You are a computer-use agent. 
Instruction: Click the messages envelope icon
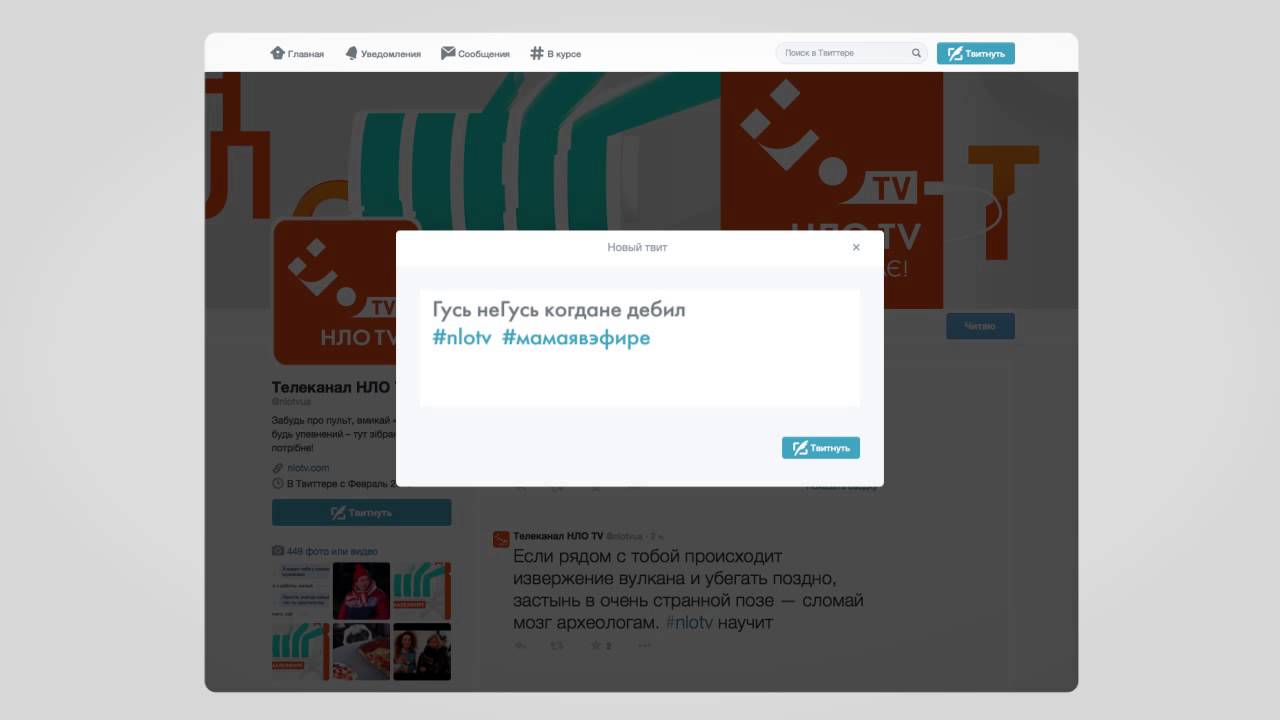448,53
